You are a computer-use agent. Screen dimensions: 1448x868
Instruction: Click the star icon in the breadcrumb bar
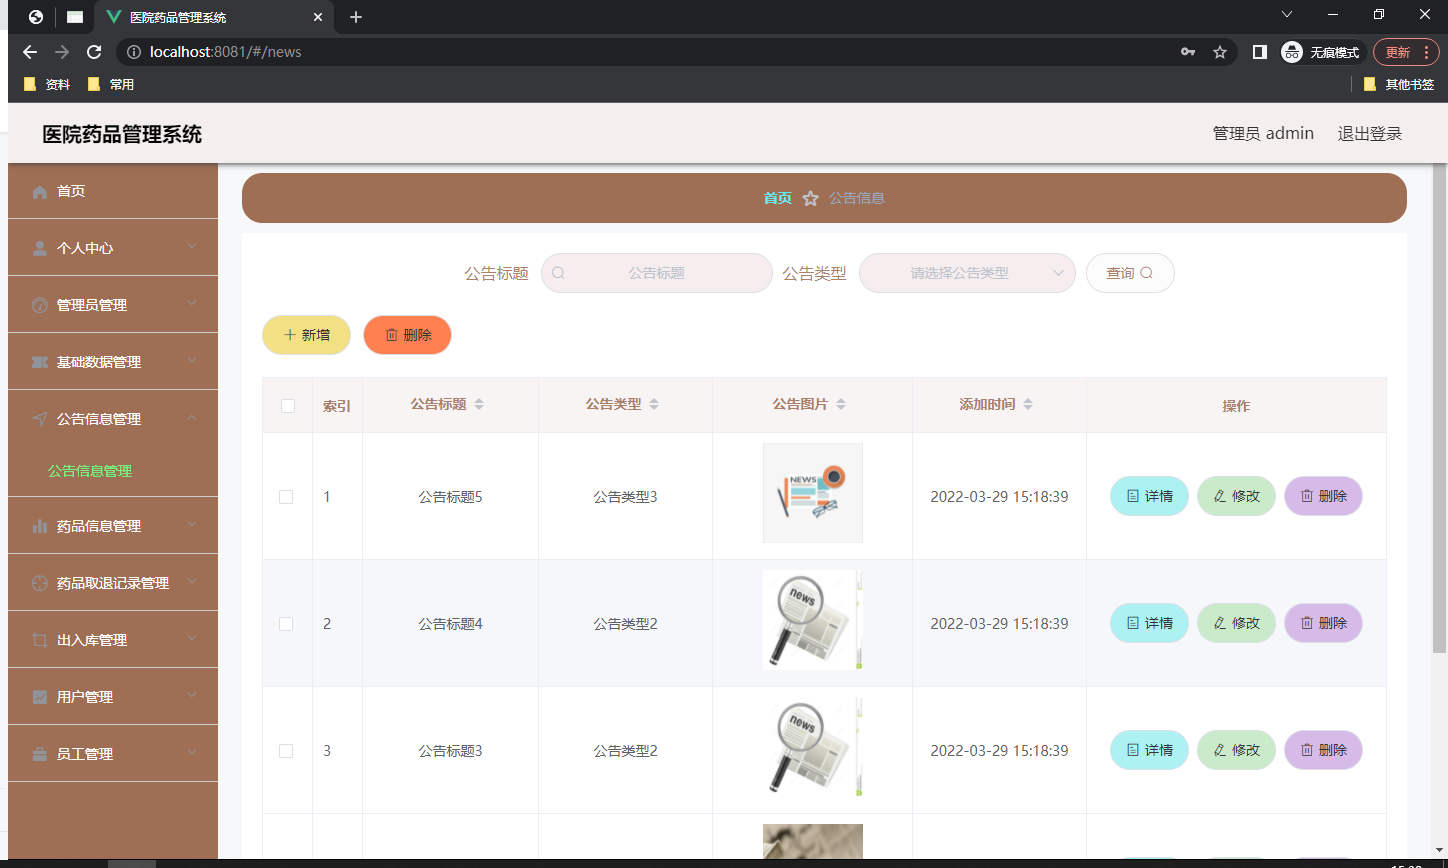[811, 198]
